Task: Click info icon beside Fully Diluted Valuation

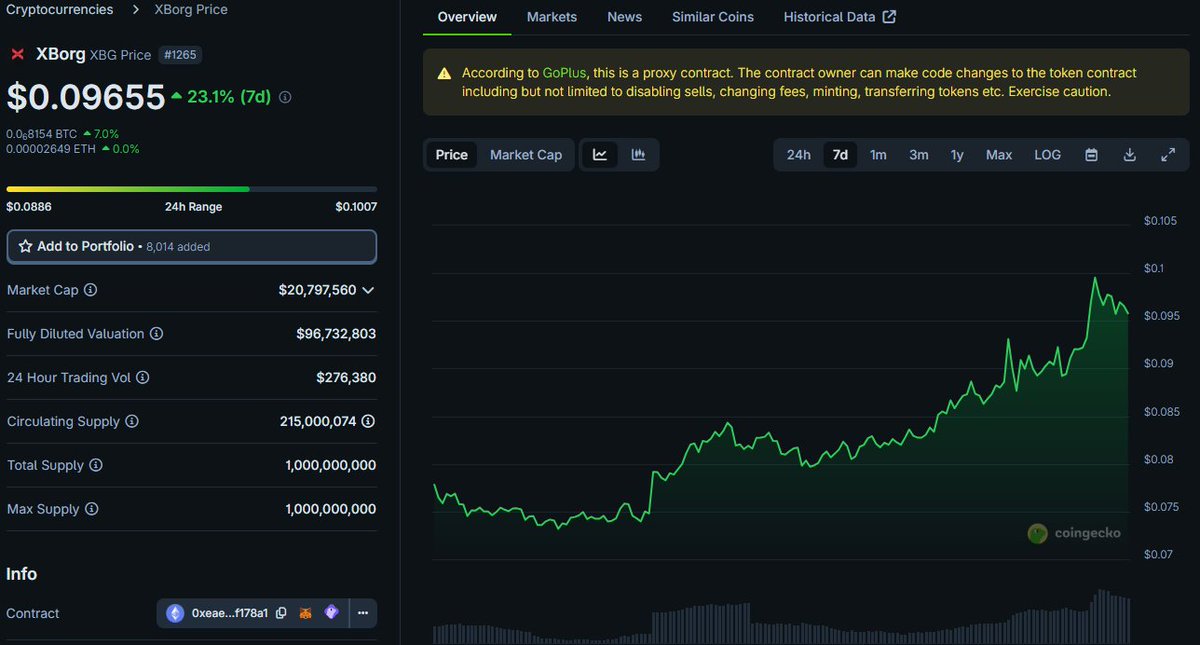Action: pos(157,334)
